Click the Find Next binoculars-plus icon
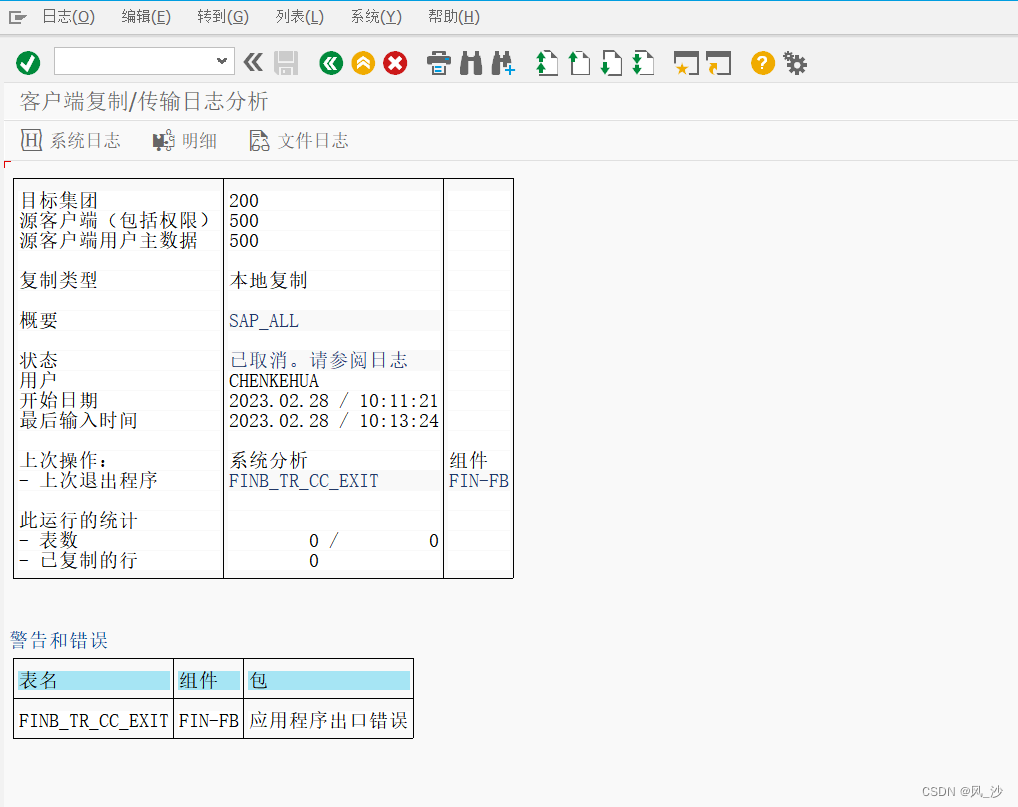The image size is (1018, 807). click(x=503, y=63)
